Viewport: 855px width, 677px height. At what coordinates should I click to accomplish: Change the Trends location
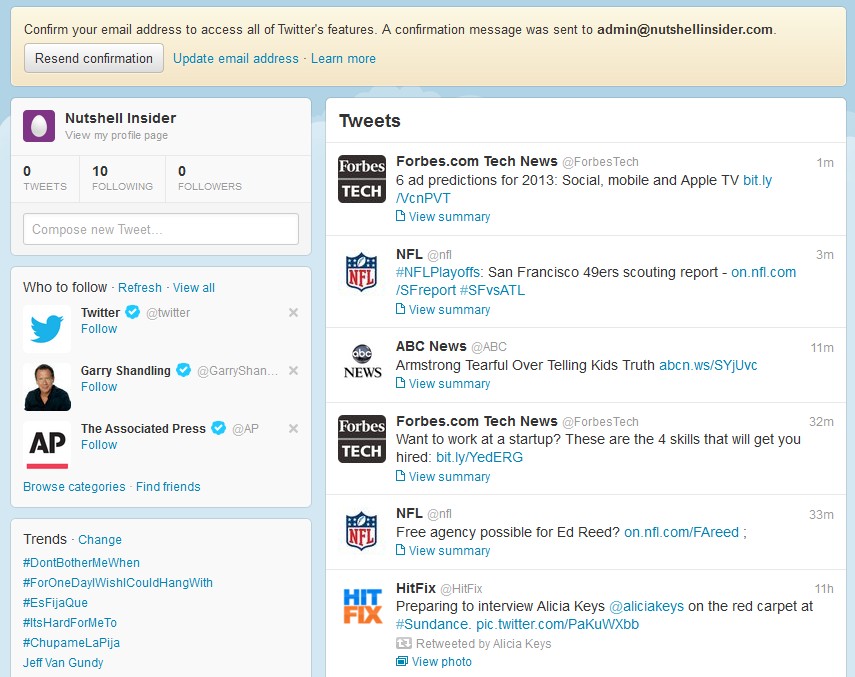click(100, 540)
